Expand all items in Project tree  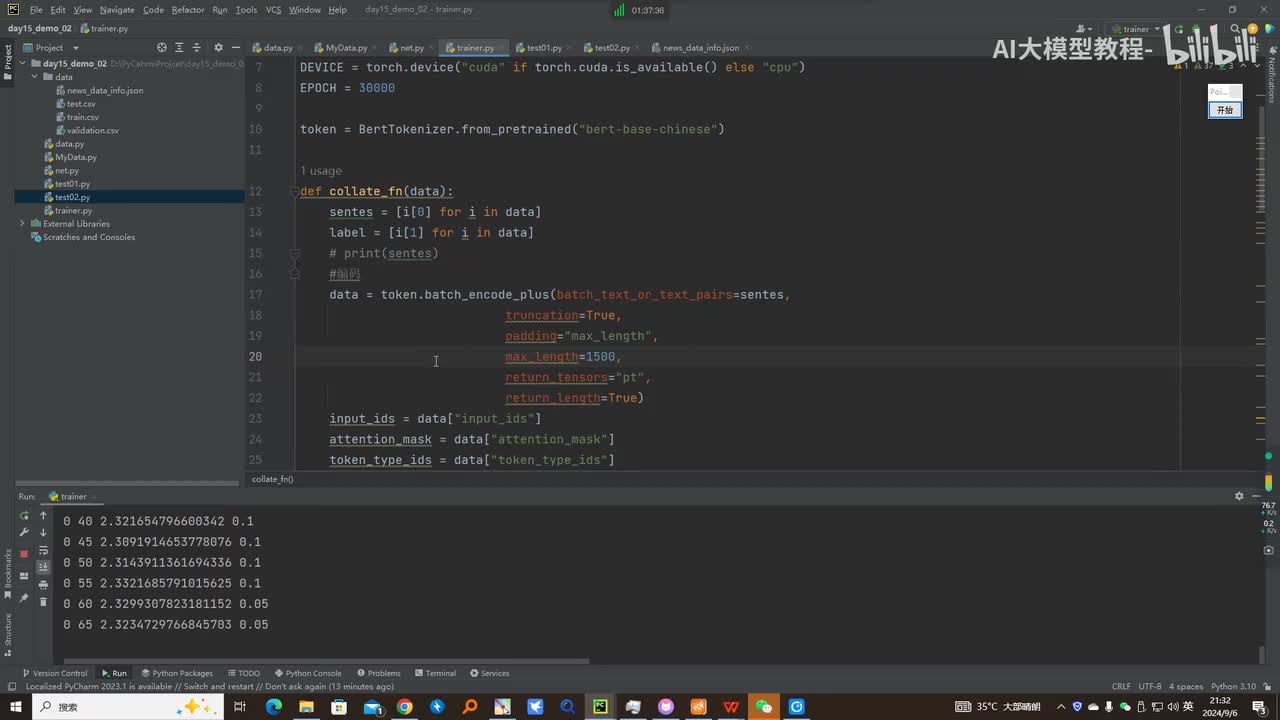180,48
